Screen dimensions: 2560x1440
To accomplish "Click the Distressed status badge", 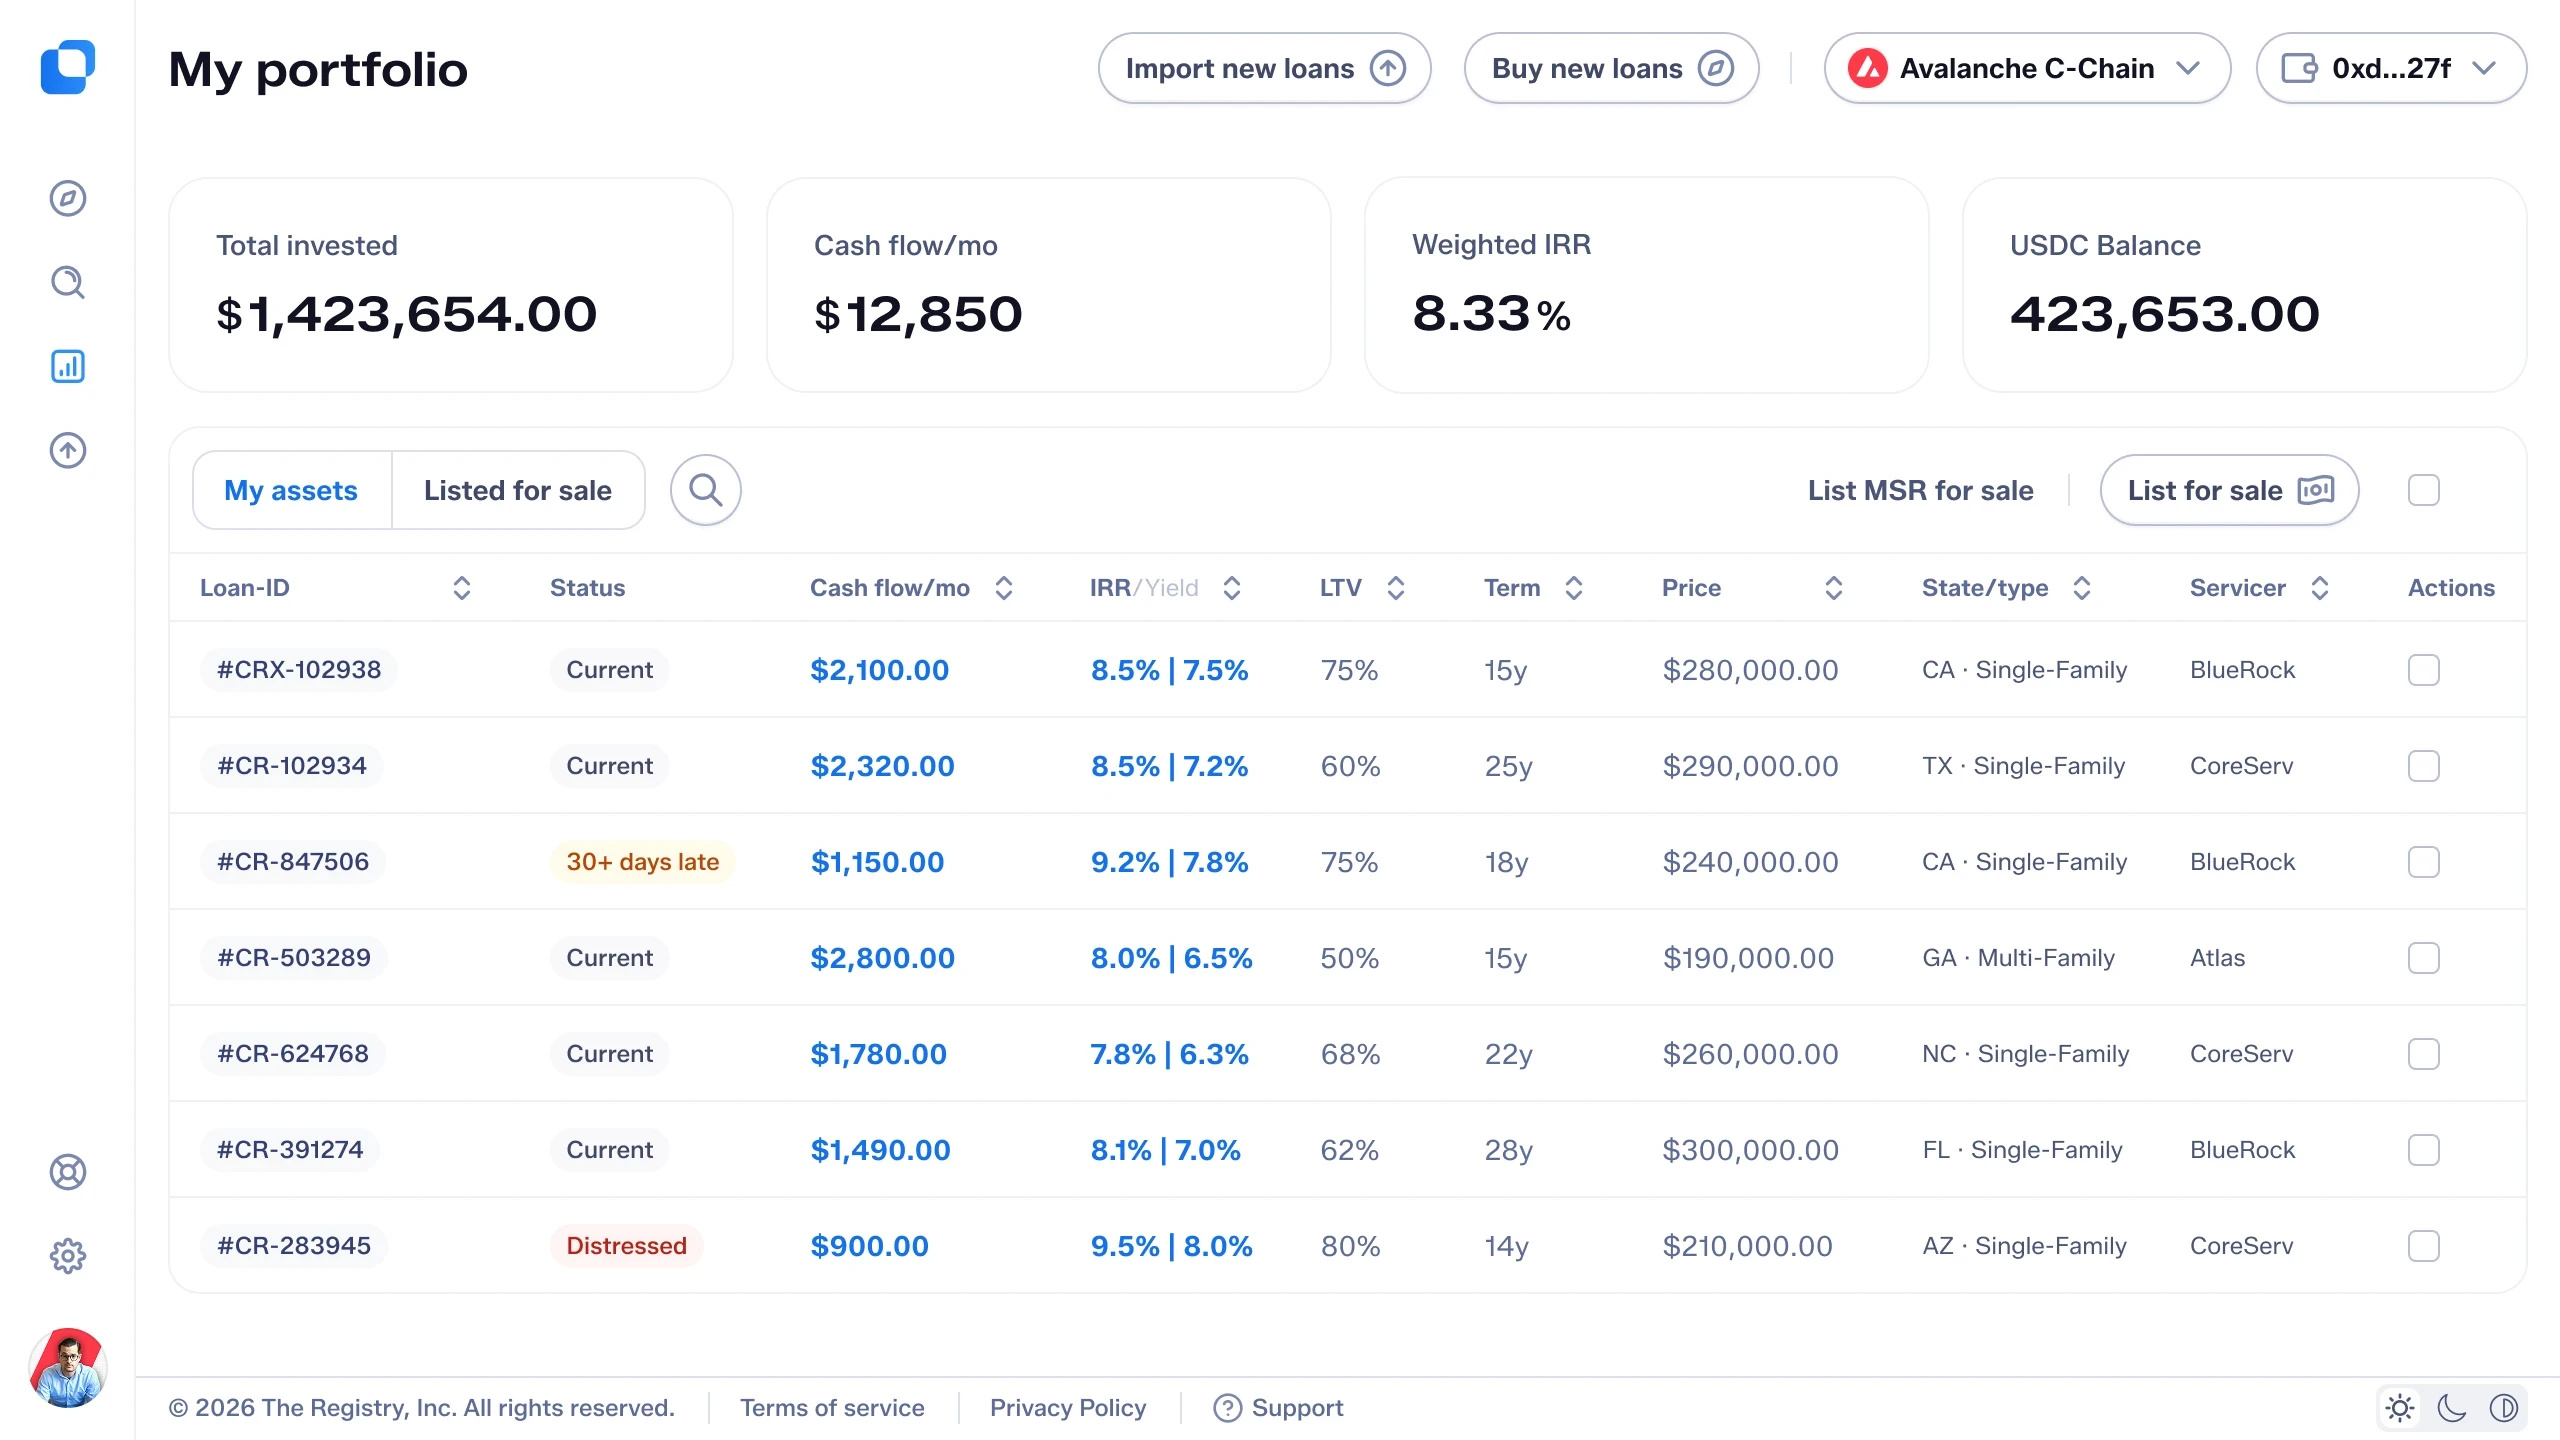I will [x=626, y=1246].
